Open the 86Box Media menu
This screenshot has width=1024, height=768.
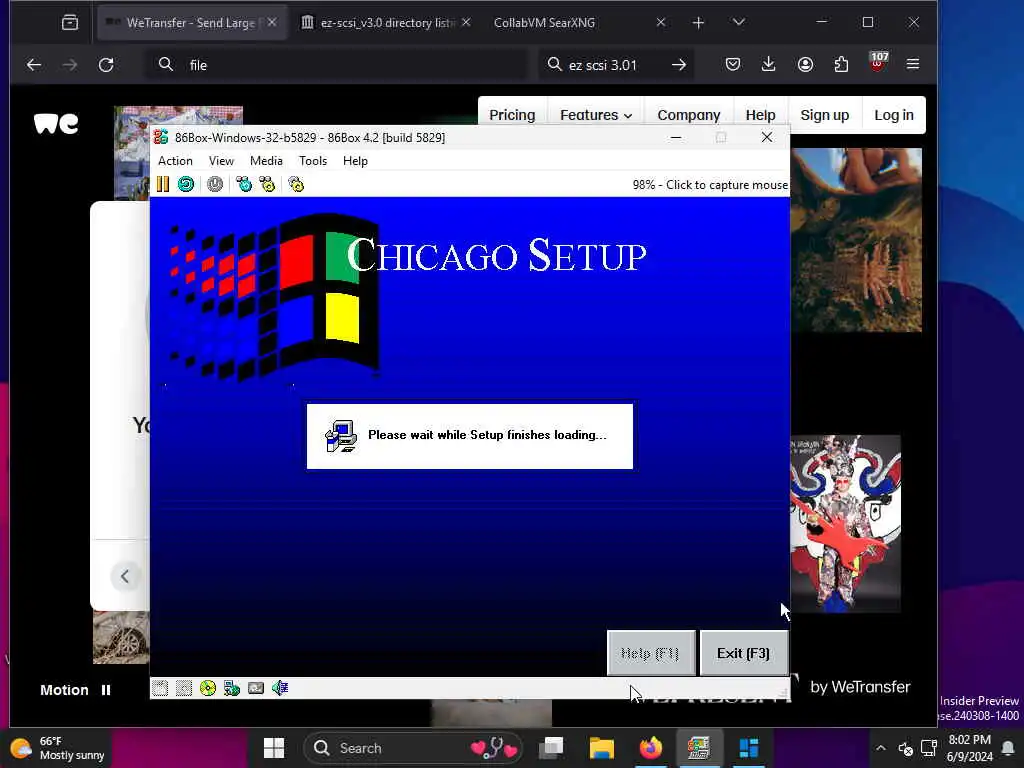(266, 161)
